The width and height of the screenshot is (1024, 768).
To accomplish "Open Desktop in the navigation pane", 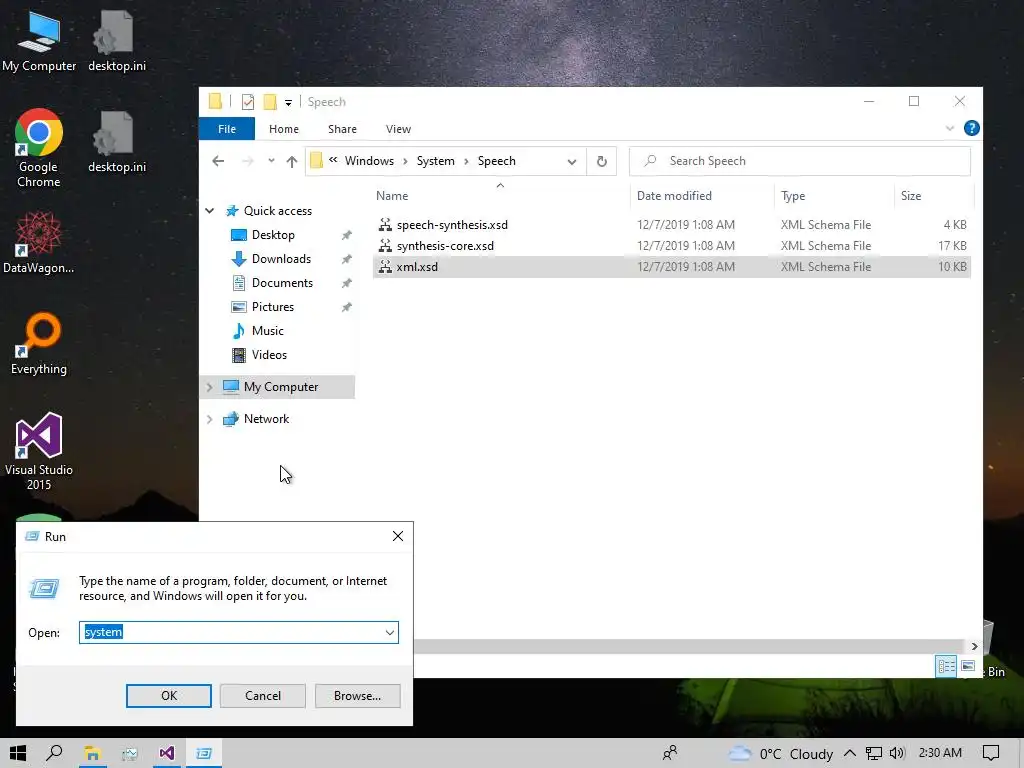I will point(273,234).
